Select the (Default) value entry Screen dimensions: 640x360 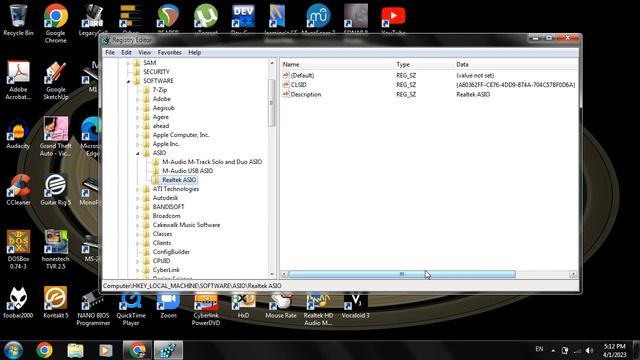click(x=302, y=76)
